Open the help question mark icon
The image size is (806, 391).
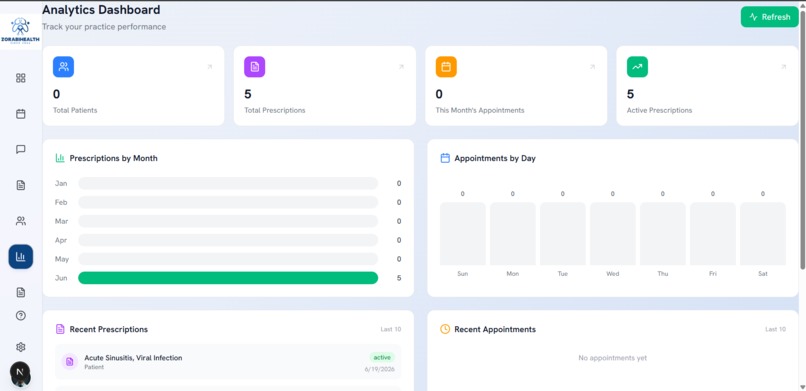click(x=21, y=316)
